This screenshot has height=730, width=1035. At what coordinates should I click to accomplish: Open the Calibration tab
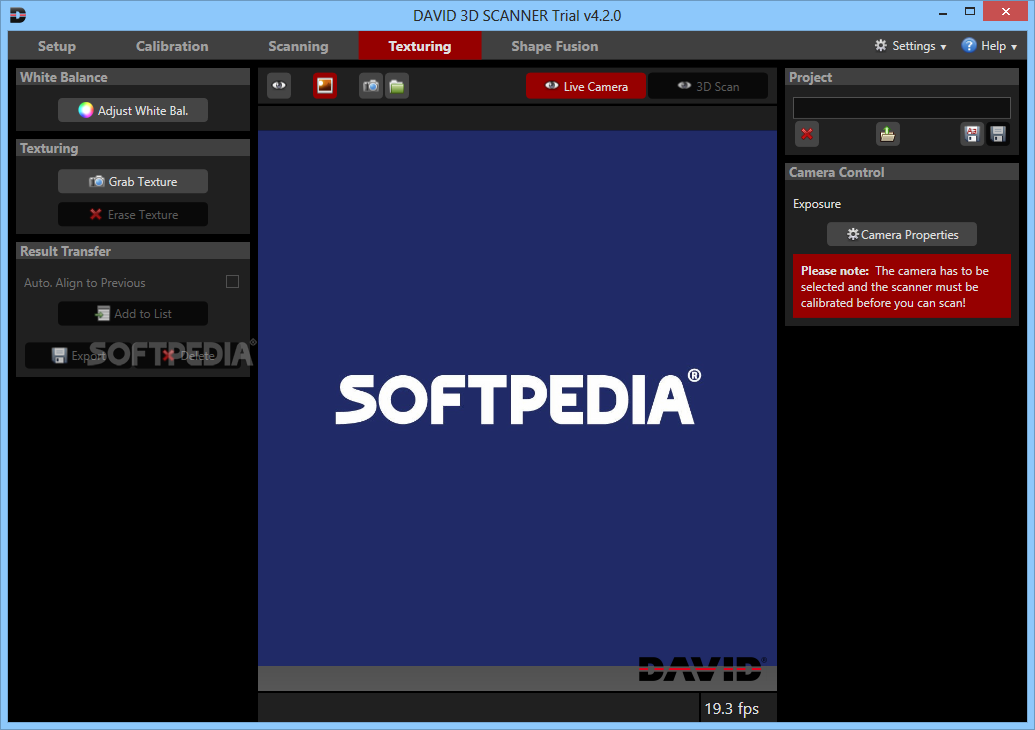point(172,46)
